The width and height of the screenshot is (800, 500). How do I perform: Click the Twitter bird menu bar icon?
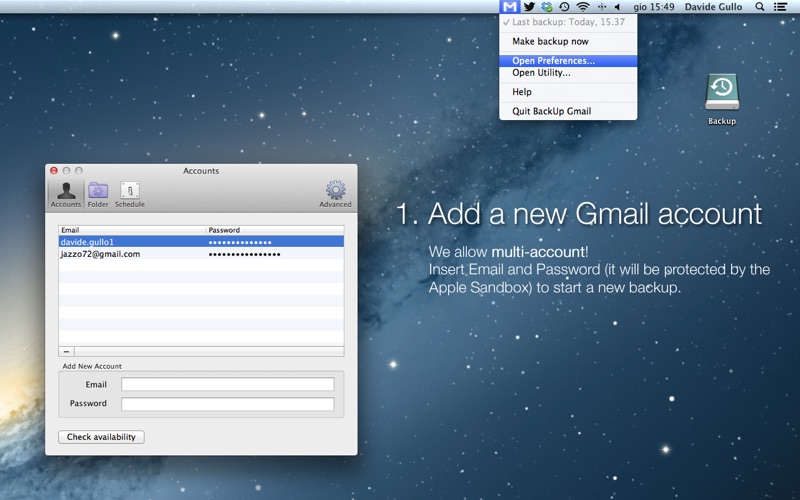pyautogui.click(x=529, y=7)
